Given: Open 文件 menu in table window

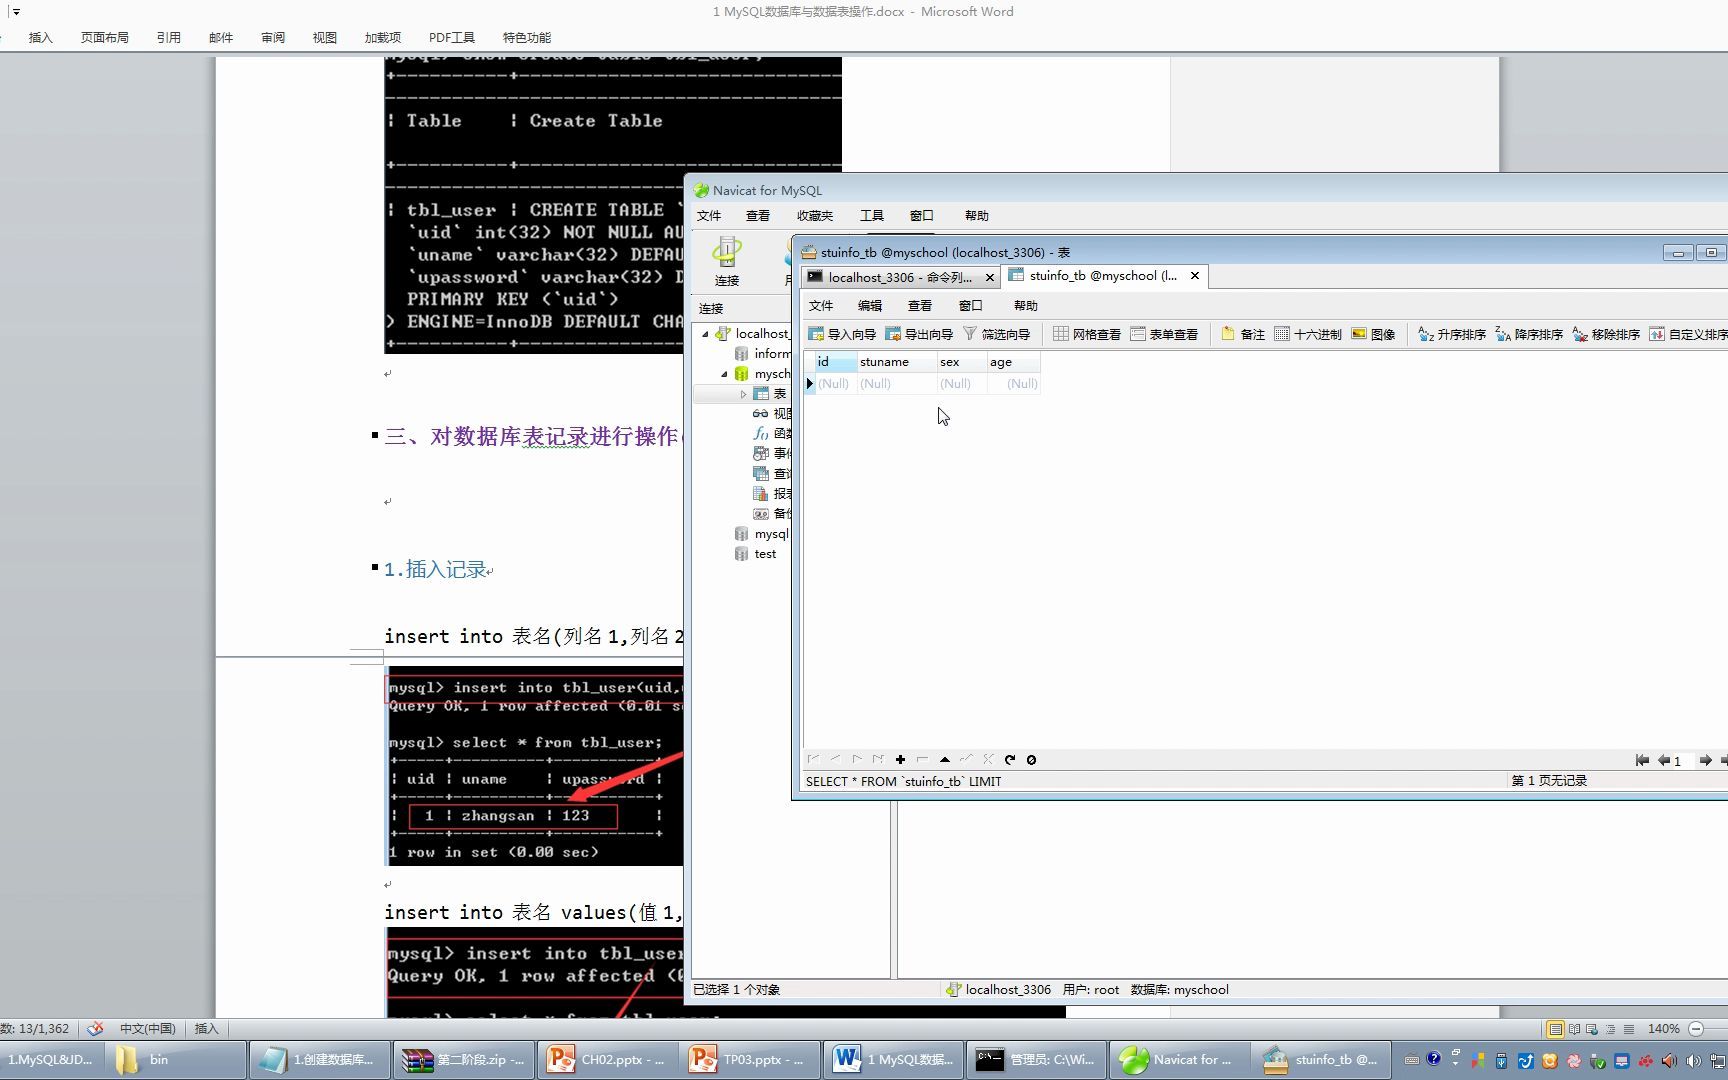Looking at the screenshot, I should pyautogui.click(x=821, y=306).
